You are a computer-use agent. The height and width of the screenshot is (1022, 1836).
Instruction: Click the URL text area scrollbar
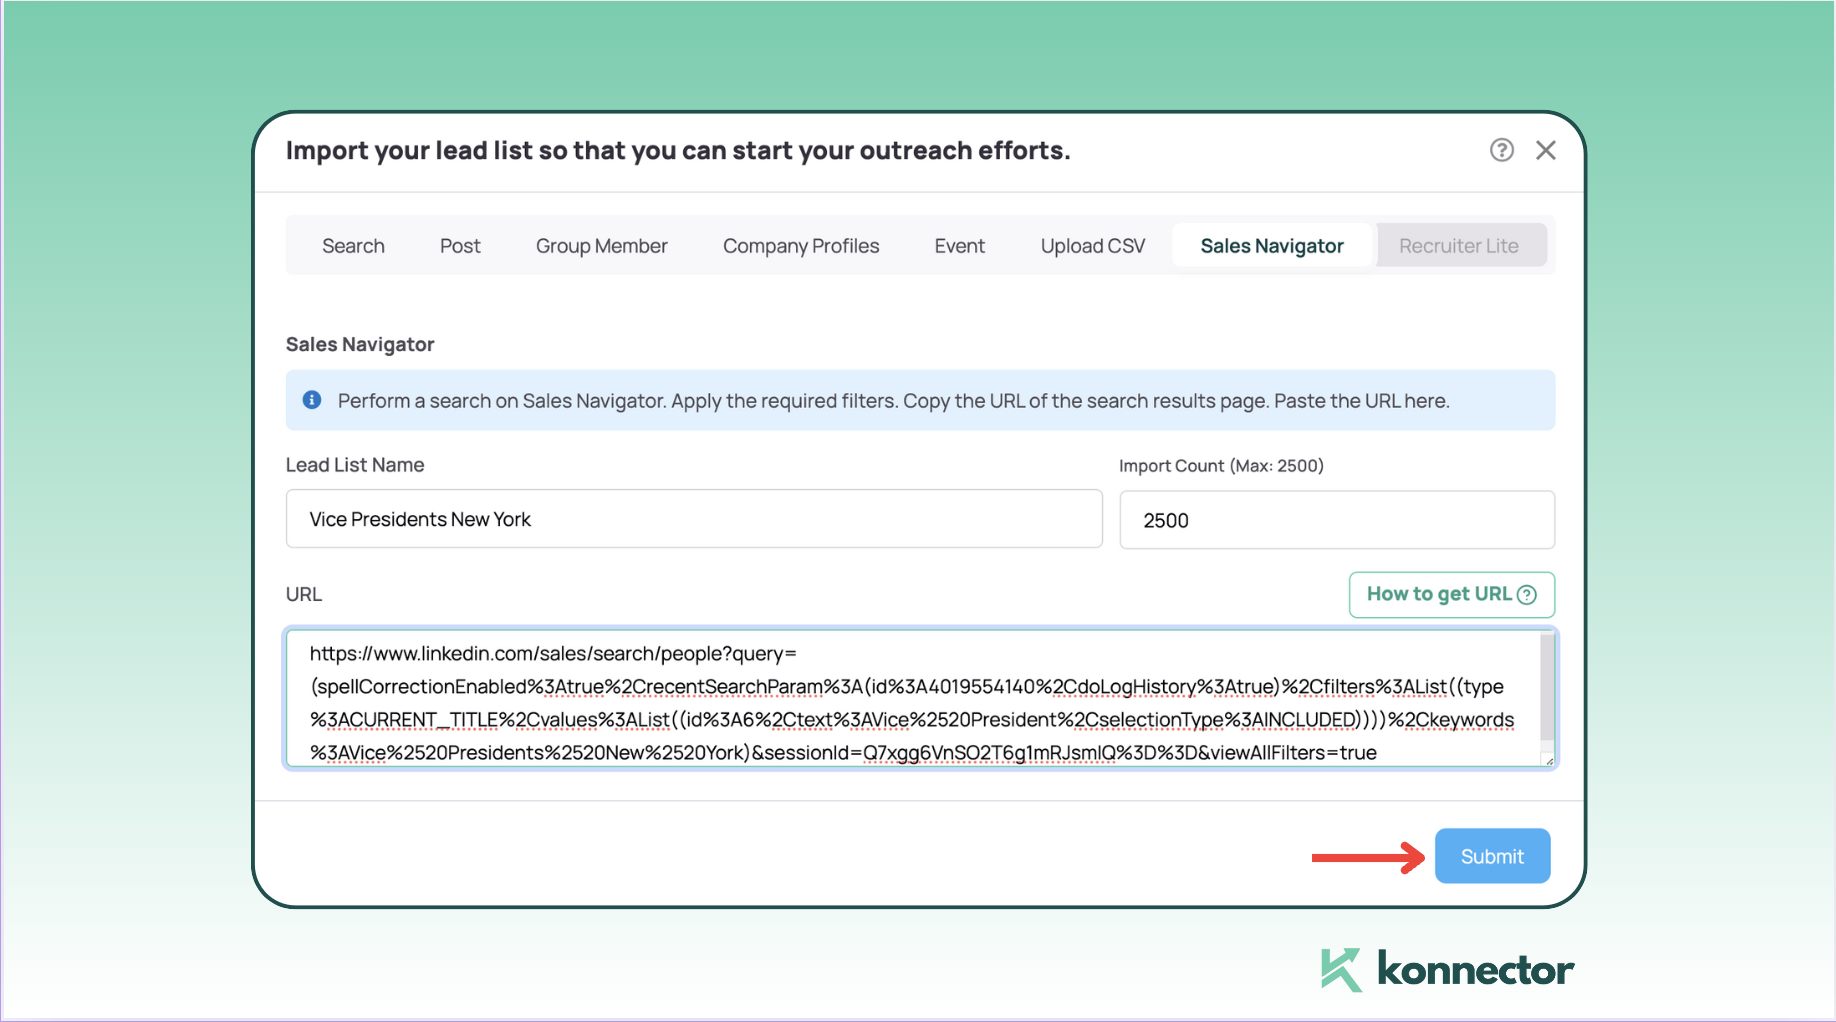pos(1547,688)
